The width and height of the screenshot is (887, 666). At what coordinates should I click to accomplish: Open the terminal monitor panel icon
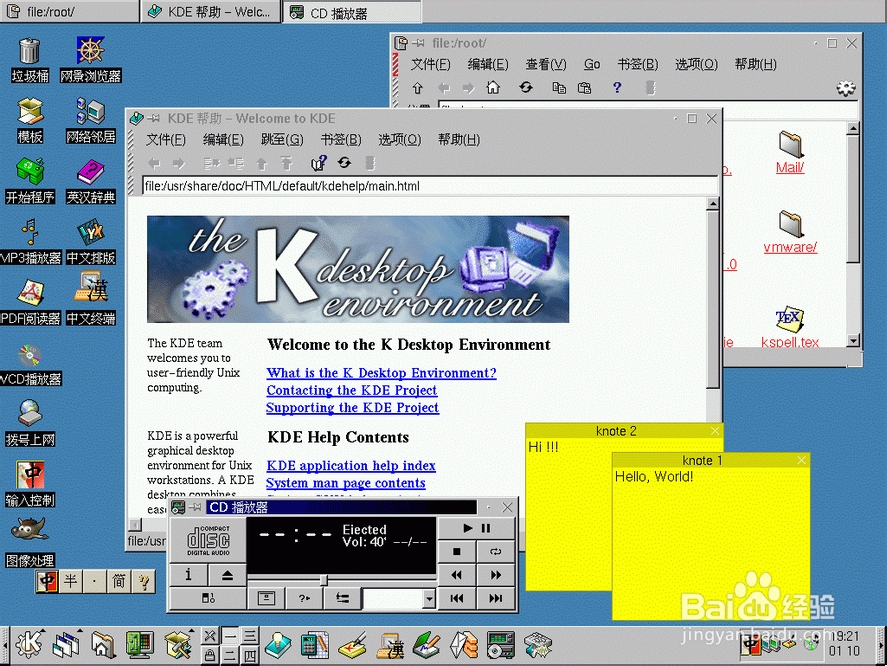point(140,644)
